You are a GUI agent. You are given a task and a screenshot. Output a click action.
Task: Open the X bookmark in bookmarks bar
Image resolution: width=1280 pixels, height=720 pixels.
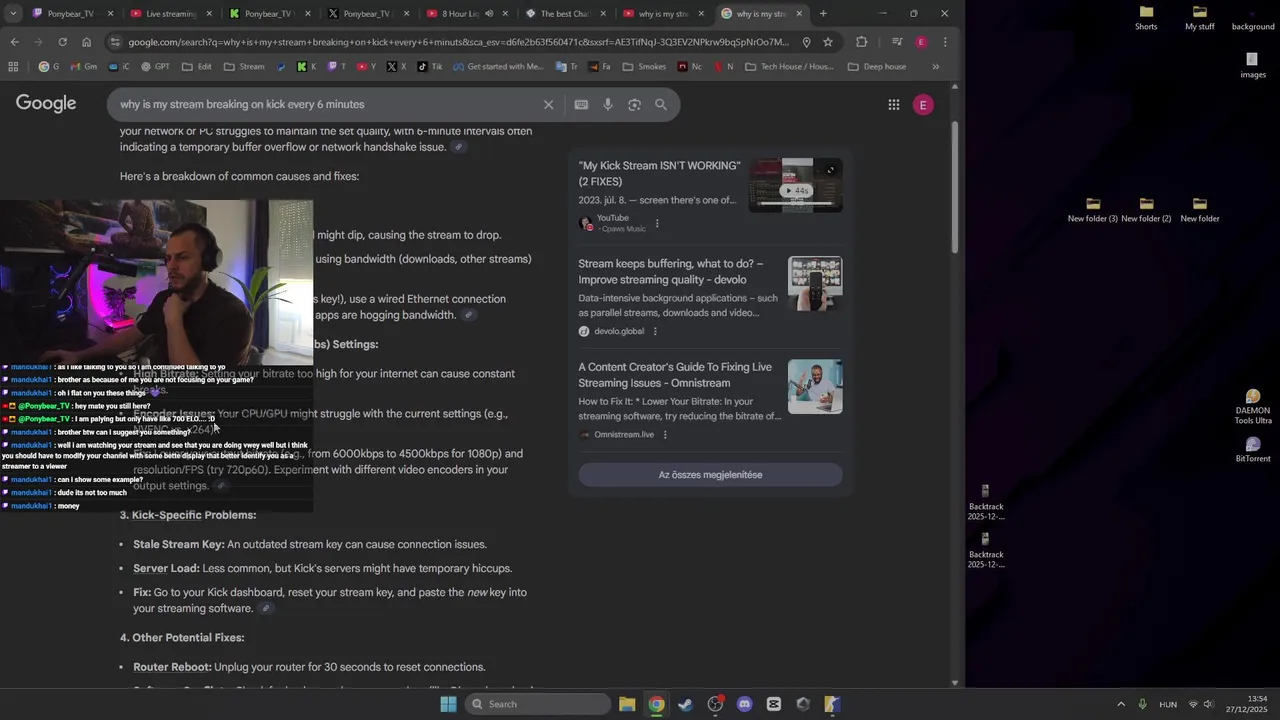(396, 67)
